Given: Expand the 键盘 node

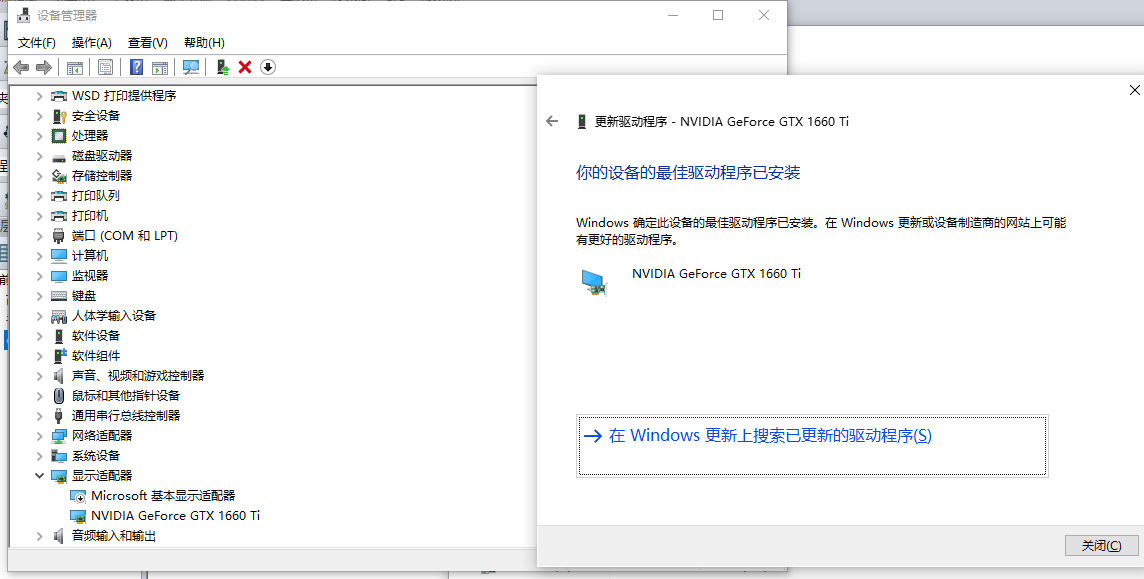Looking at the screenshot, I should [x=39, y=295].
